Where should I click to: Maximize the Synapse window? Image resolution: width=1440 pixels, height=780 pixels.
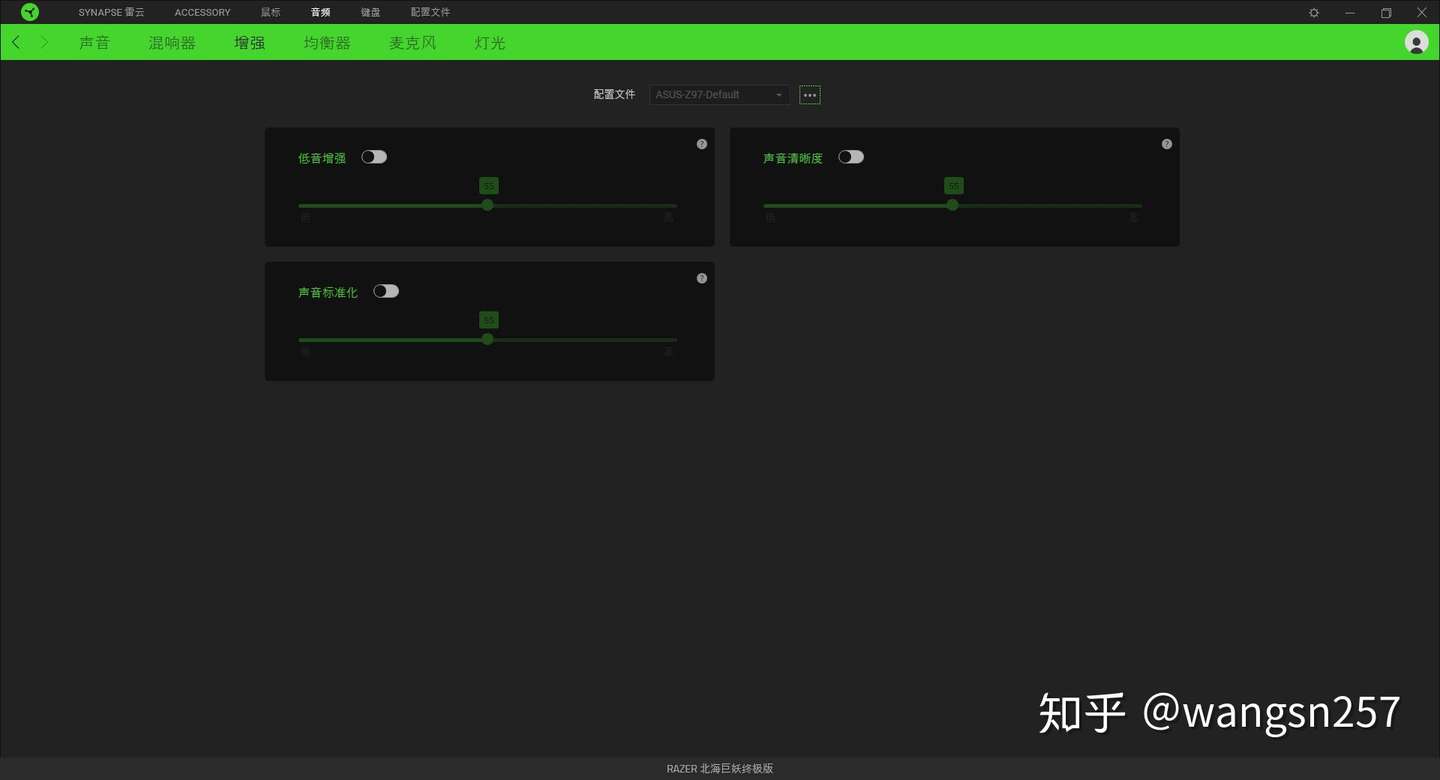coord(1386,12)
